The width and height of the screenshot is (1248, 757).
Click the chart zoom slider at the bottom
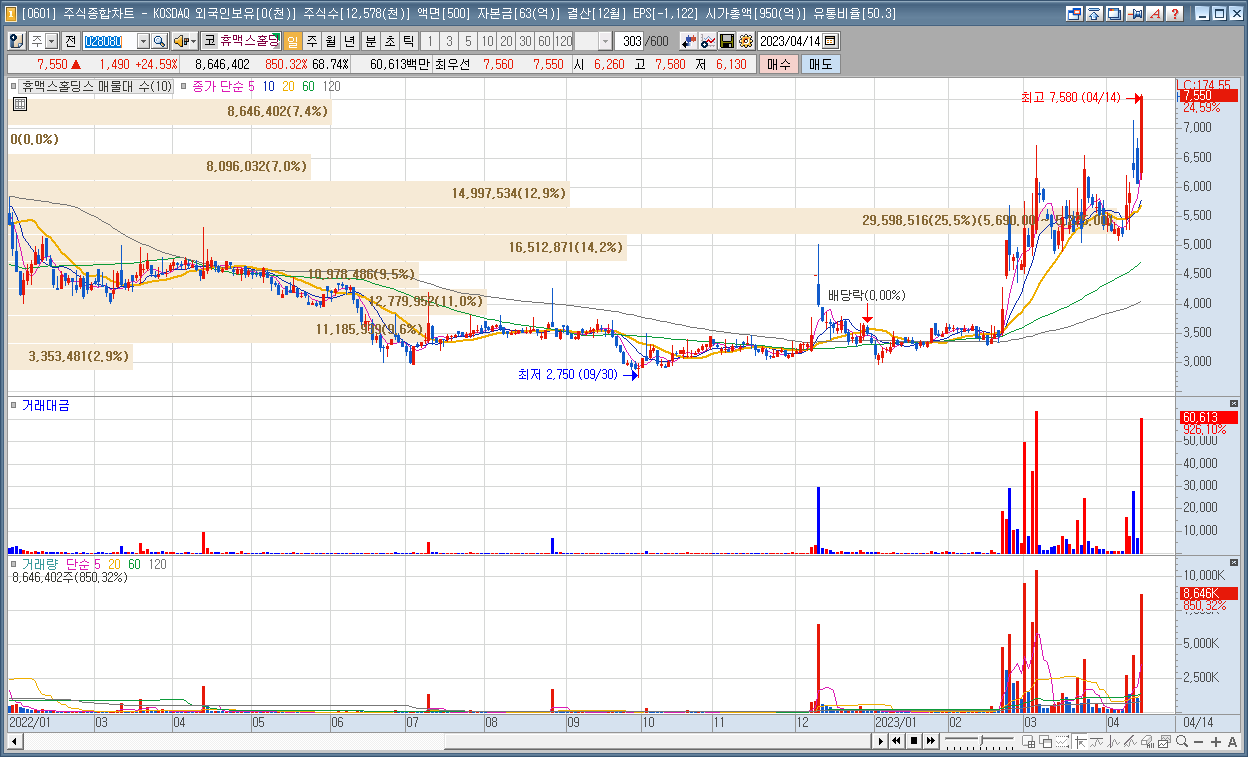[x=980, y=741]
